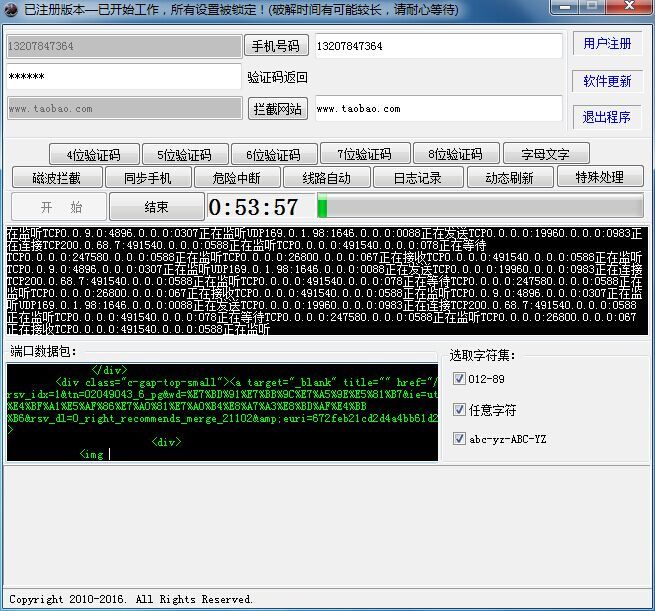
Task: Click the 拦截网站 button
Action: point(277,109)
